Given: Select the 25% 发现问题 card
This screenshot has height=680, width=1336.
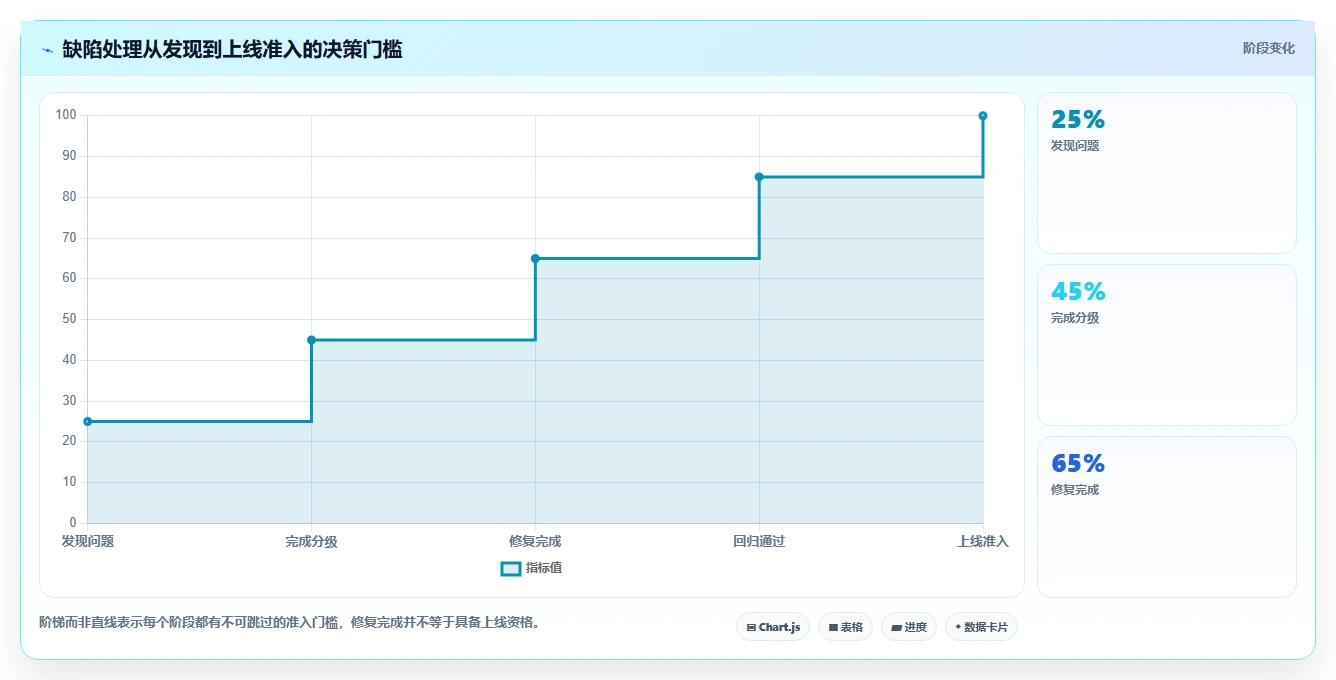Looking at the screenshot, I should coord(1167,173).
